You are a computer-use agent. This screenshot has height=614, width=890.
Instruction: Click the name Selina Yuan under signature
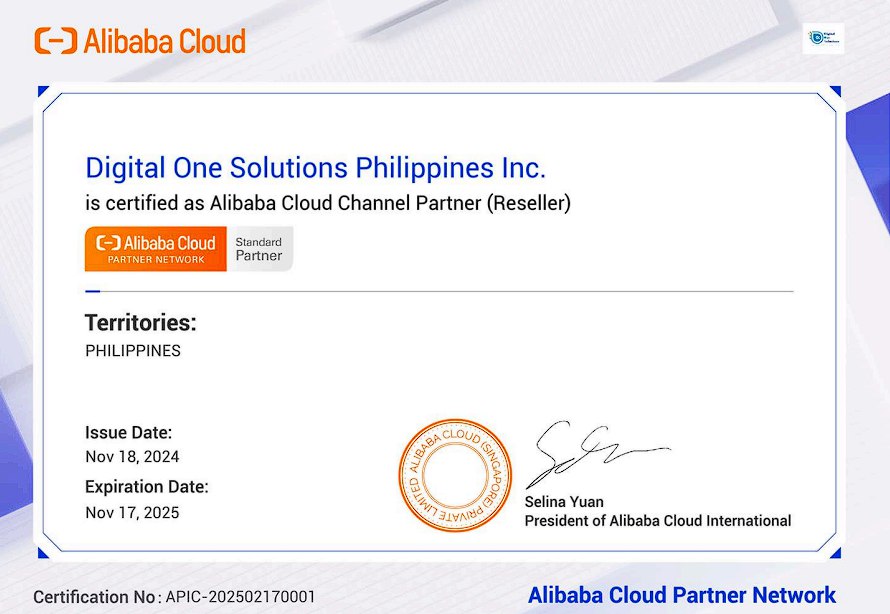(564, 502)
